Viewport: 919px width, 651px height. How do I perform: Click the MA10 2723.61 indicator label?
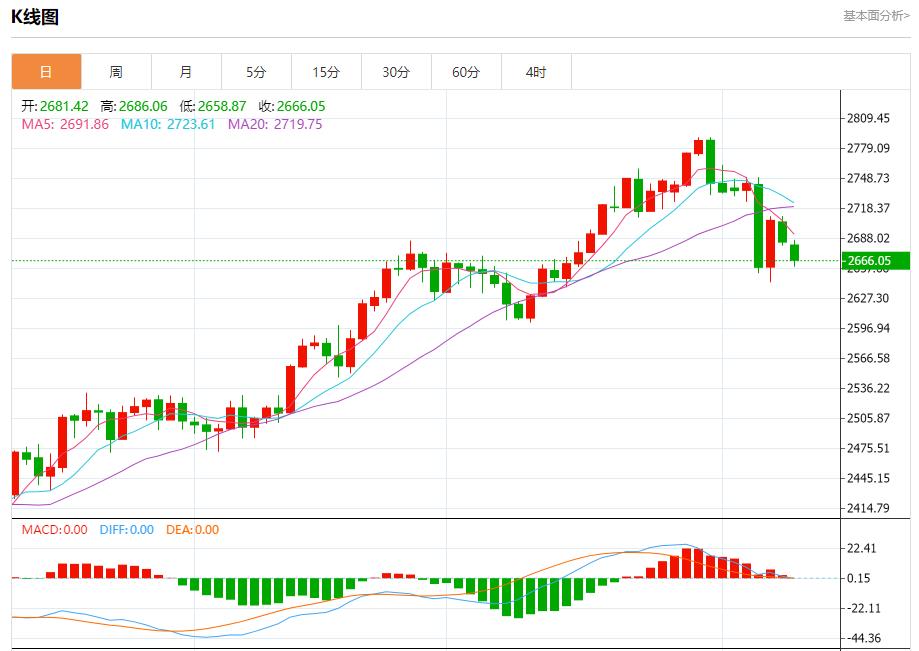(168, 125)
